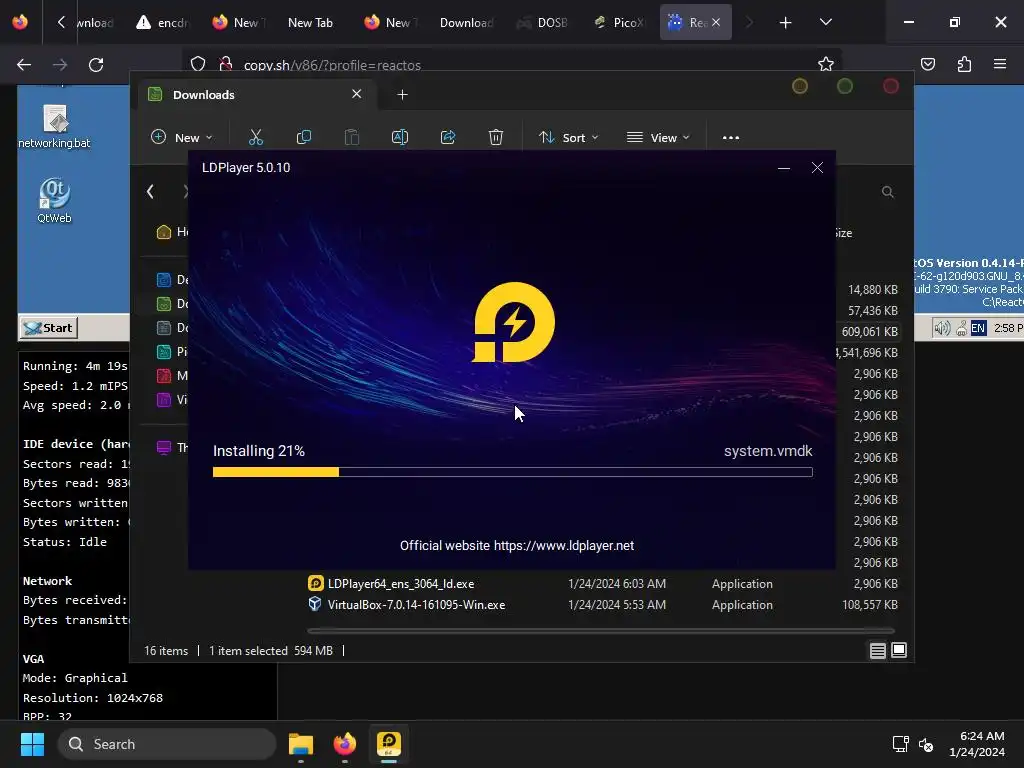Open the New dropdown in File Explorer
Image resolution: width=1024 pixels, height=768 pixels.
pyautogui.click(x=182, y=137)
